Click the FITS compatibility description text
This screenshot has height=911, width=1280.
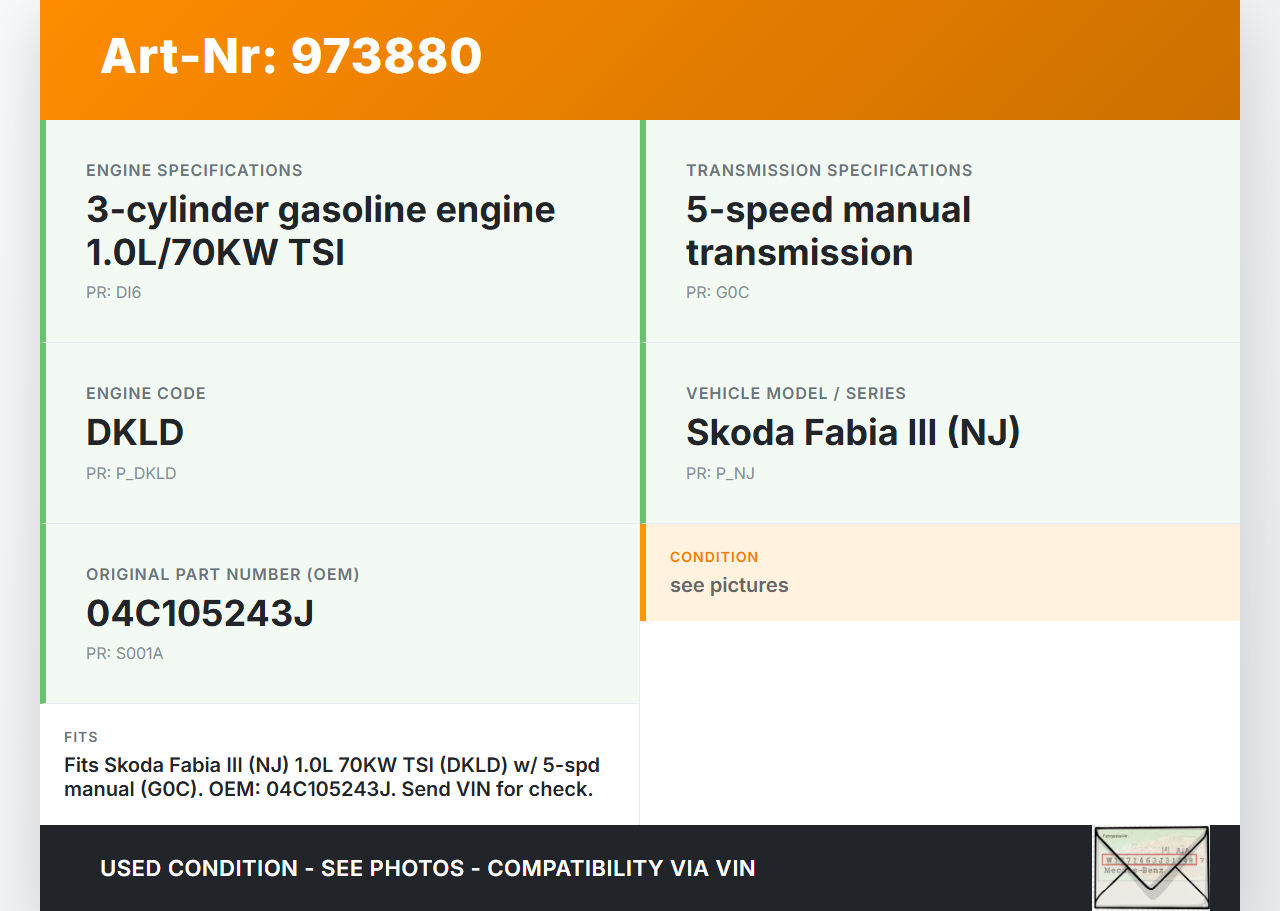click(x=332, y=777)
